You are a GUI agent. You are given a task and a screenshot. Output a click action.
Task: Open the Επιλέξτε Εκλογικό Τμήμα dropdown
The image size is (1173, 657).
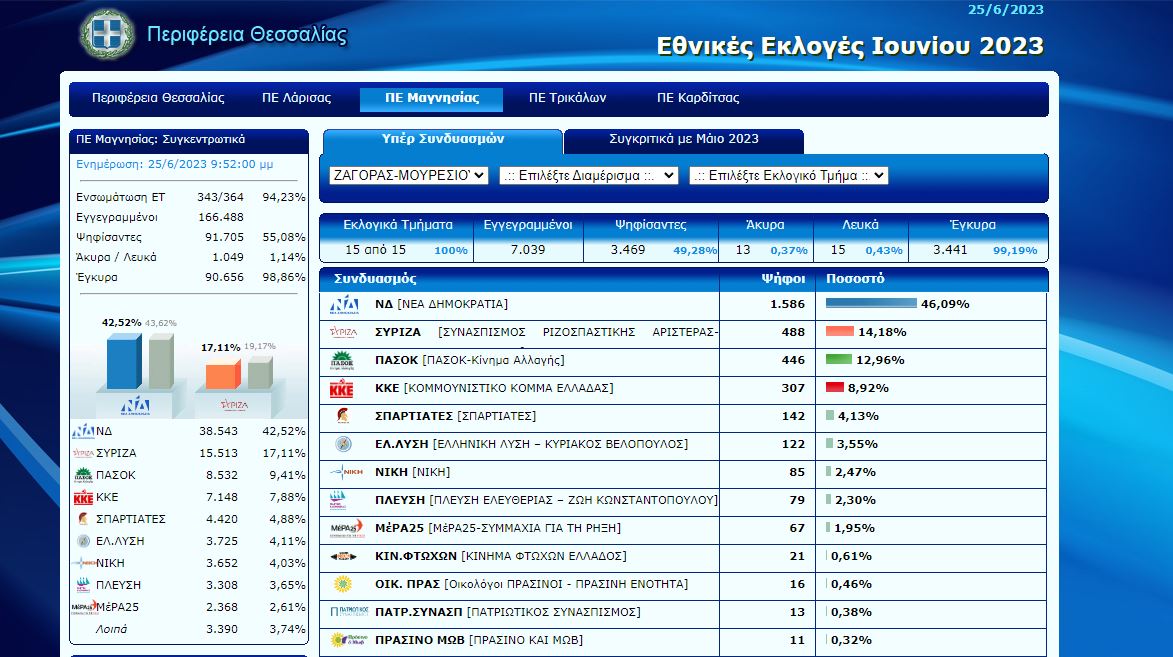(788, 175)
